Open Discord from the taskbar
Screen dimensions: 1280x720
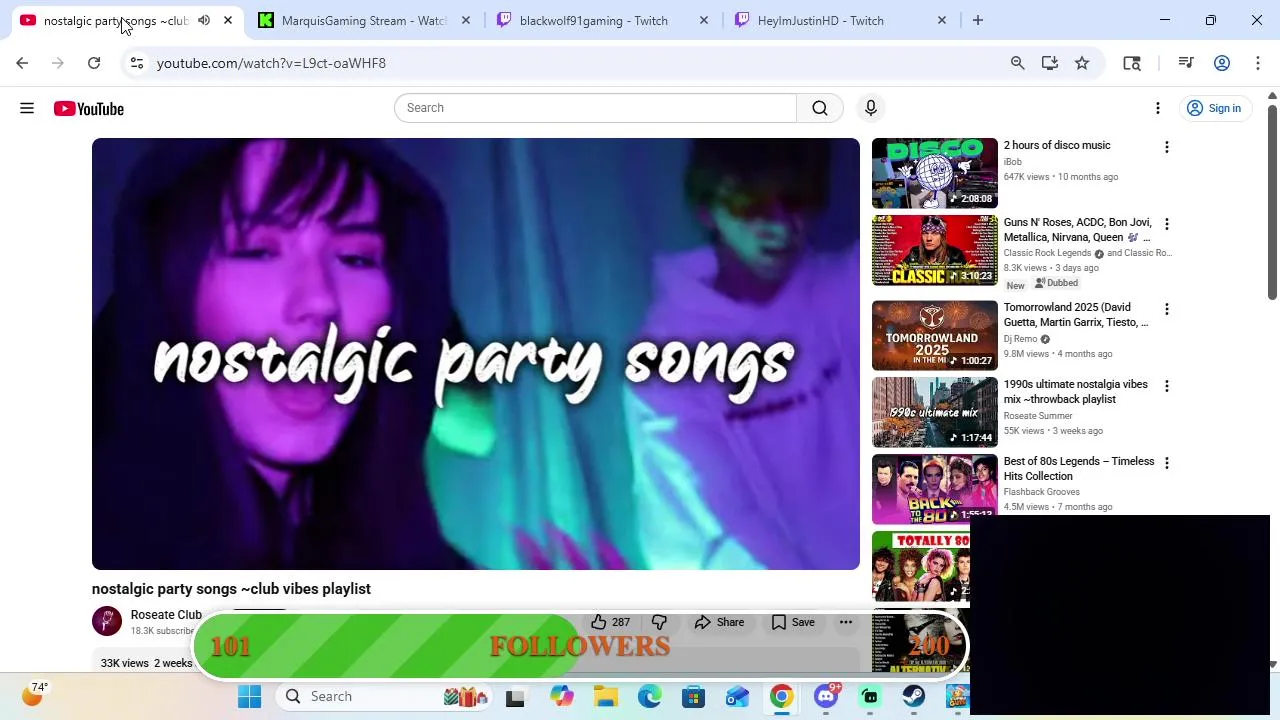pos(826,697)
